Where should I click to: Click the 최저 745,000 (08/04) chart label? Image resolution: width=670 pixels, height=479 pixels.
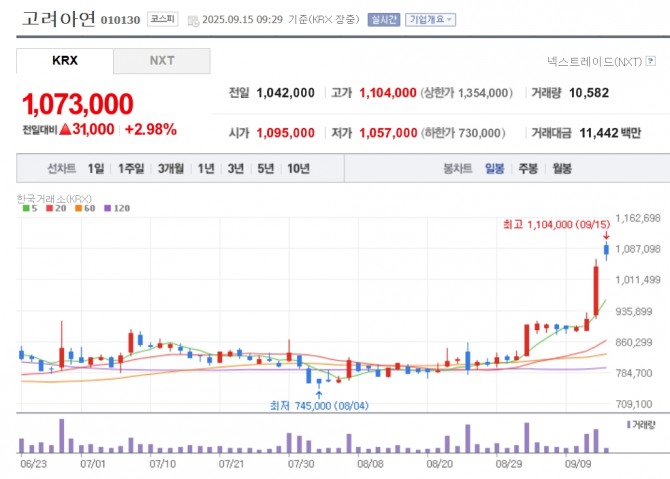click(319, 406)
